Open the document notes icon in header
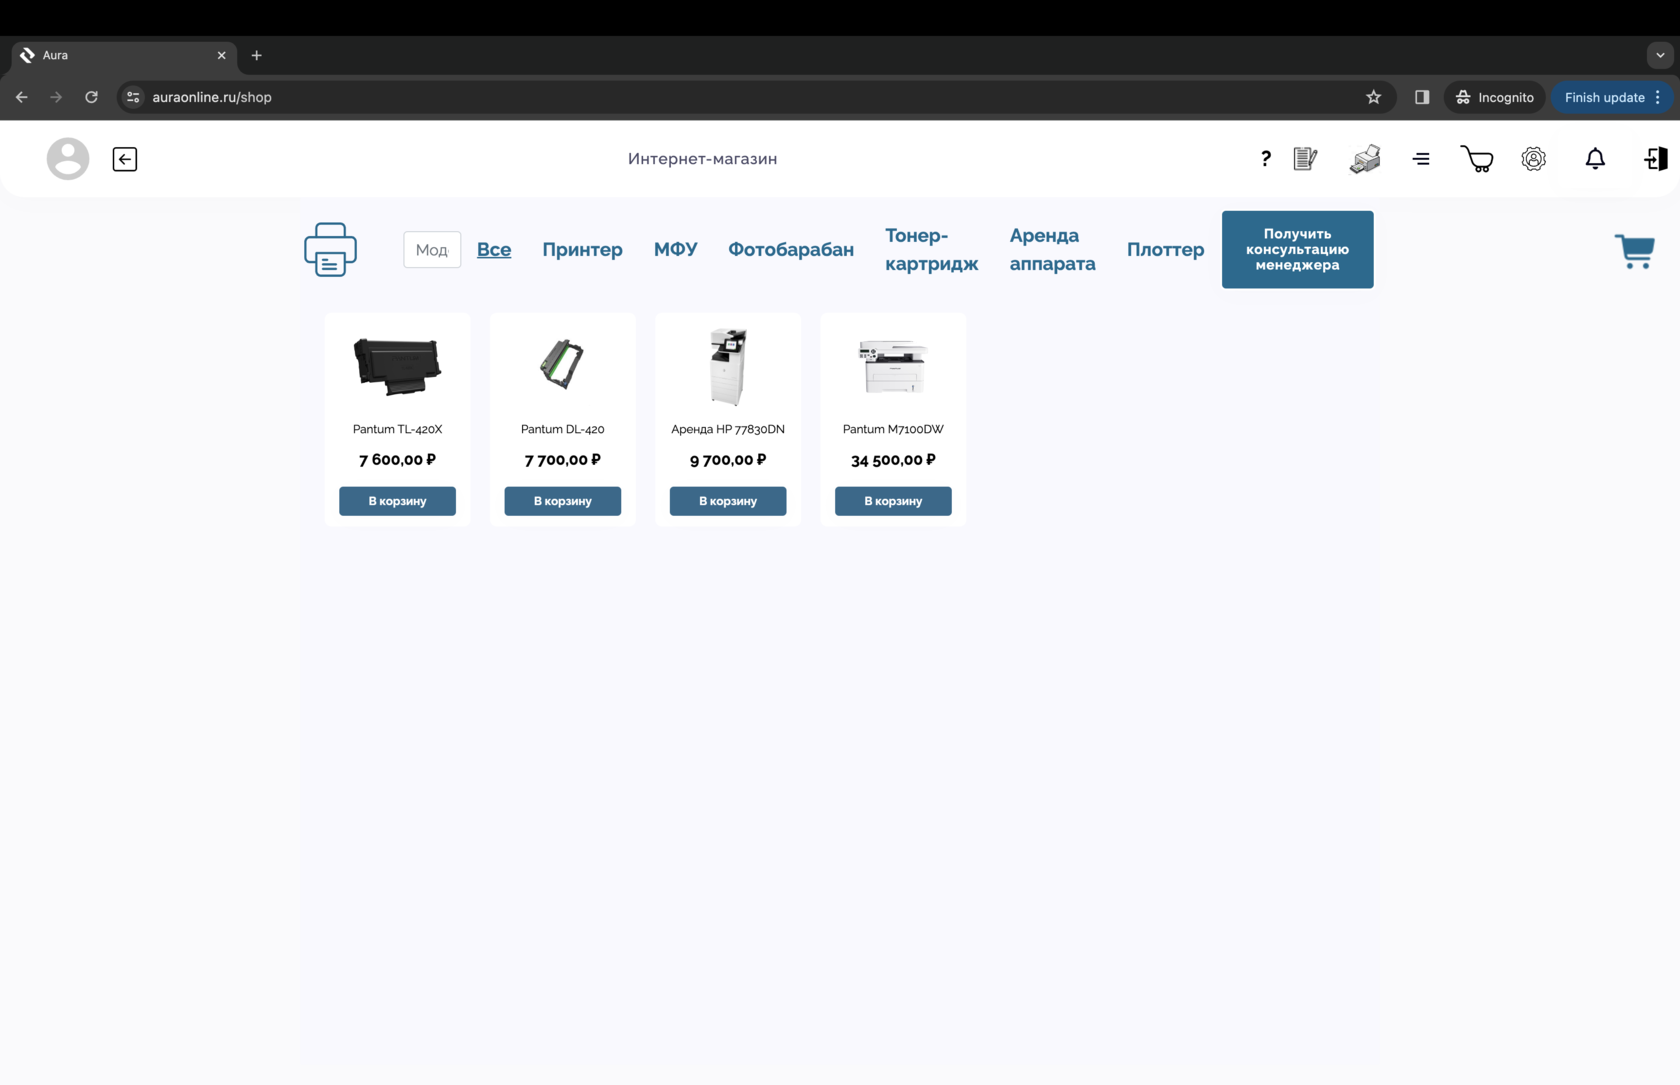Screen dimensions: 1680x1085 (x=1305, y=158)
